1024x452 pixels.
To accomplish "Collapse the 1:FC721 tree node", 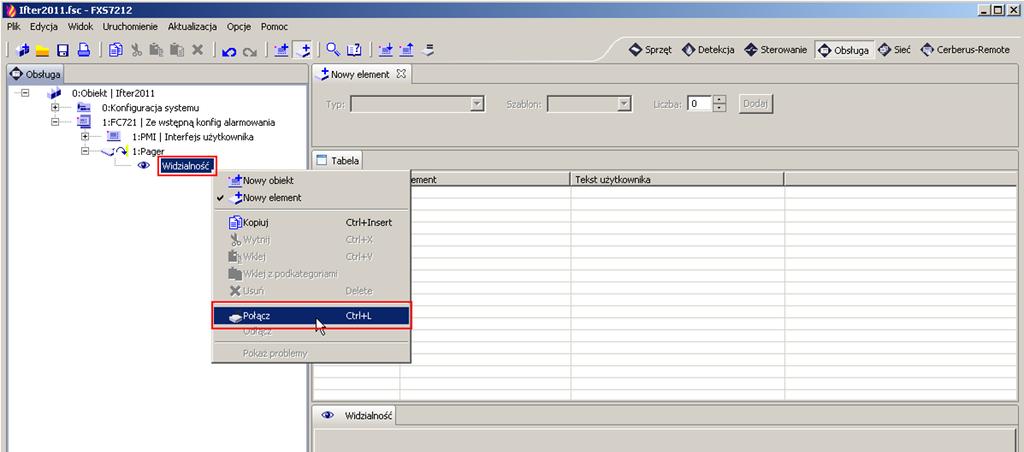I will [55, 121].
